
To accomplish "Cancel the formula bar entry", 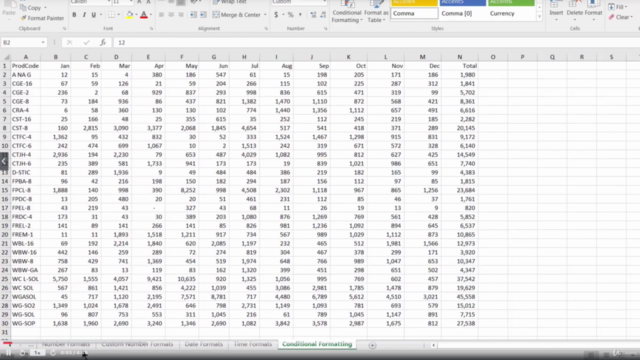I will point(69,42).
